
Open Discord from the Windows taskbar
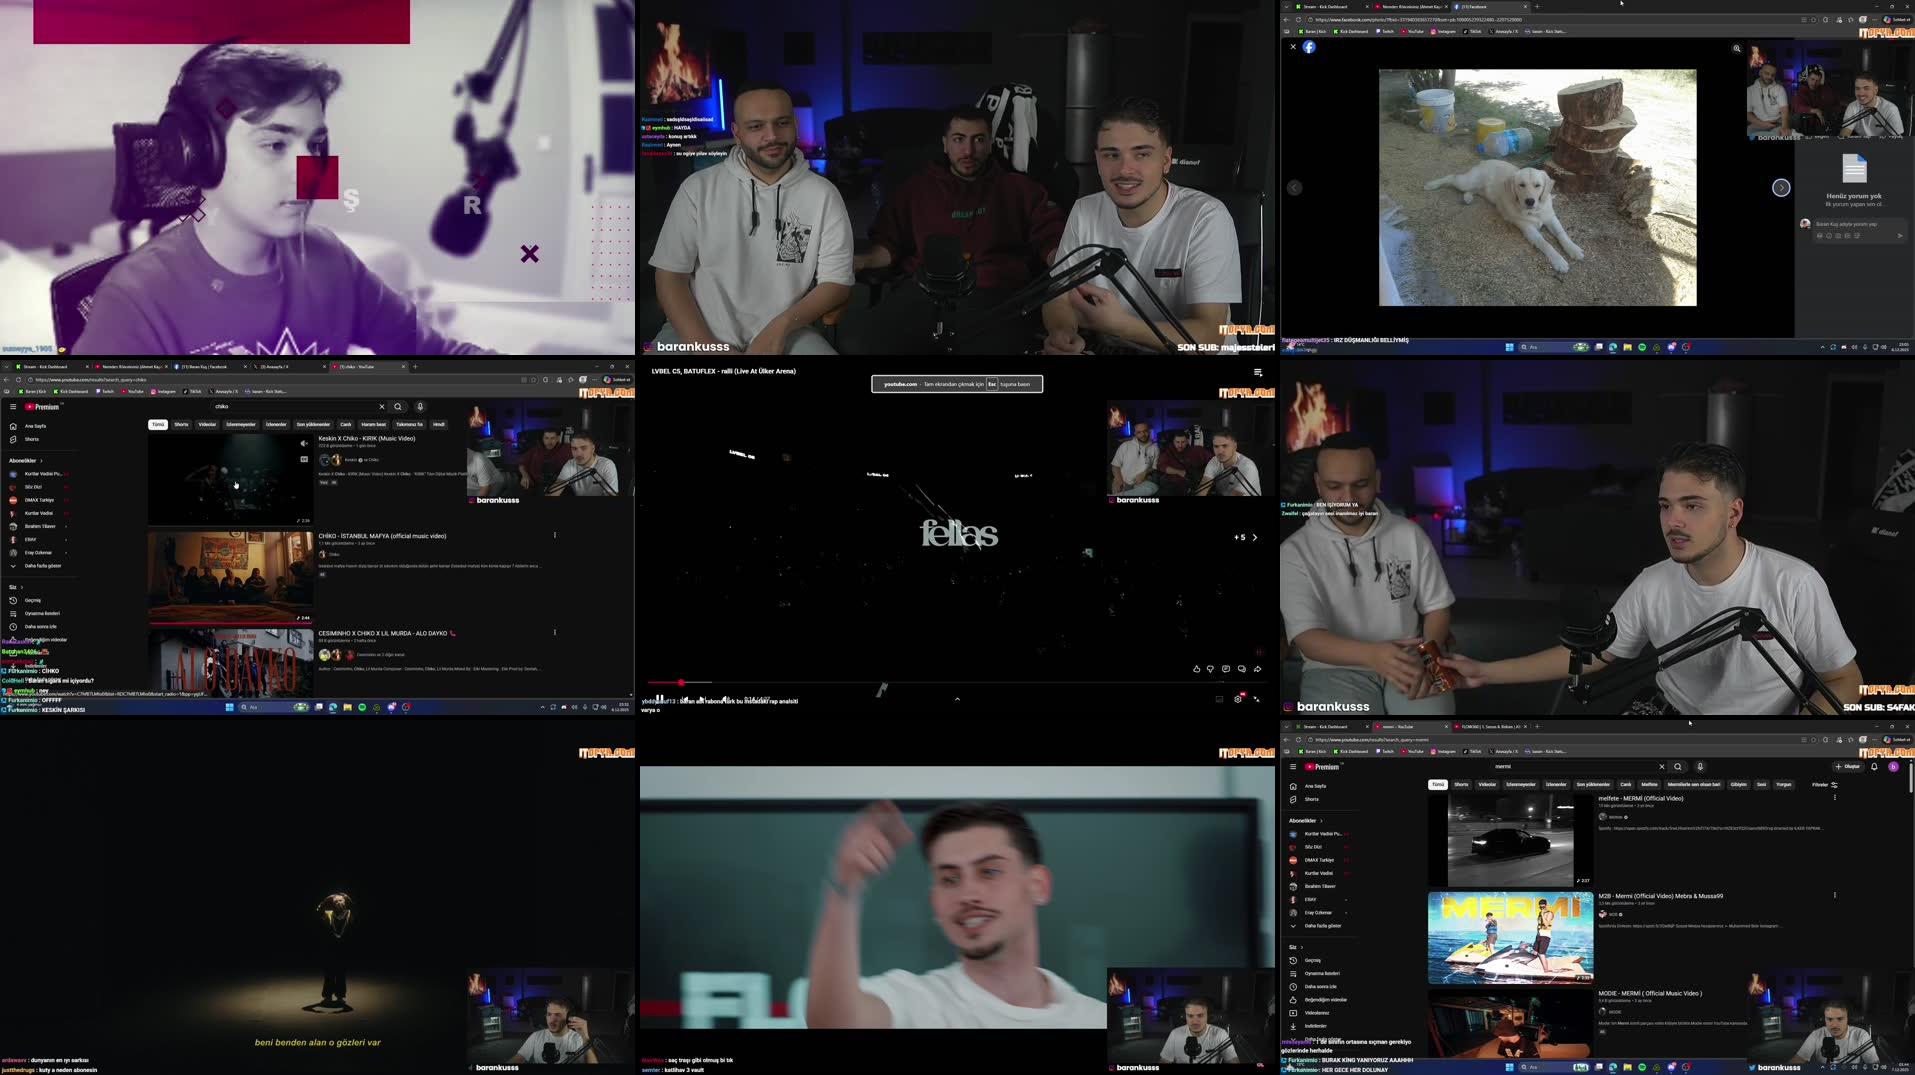coord(1671,348)
